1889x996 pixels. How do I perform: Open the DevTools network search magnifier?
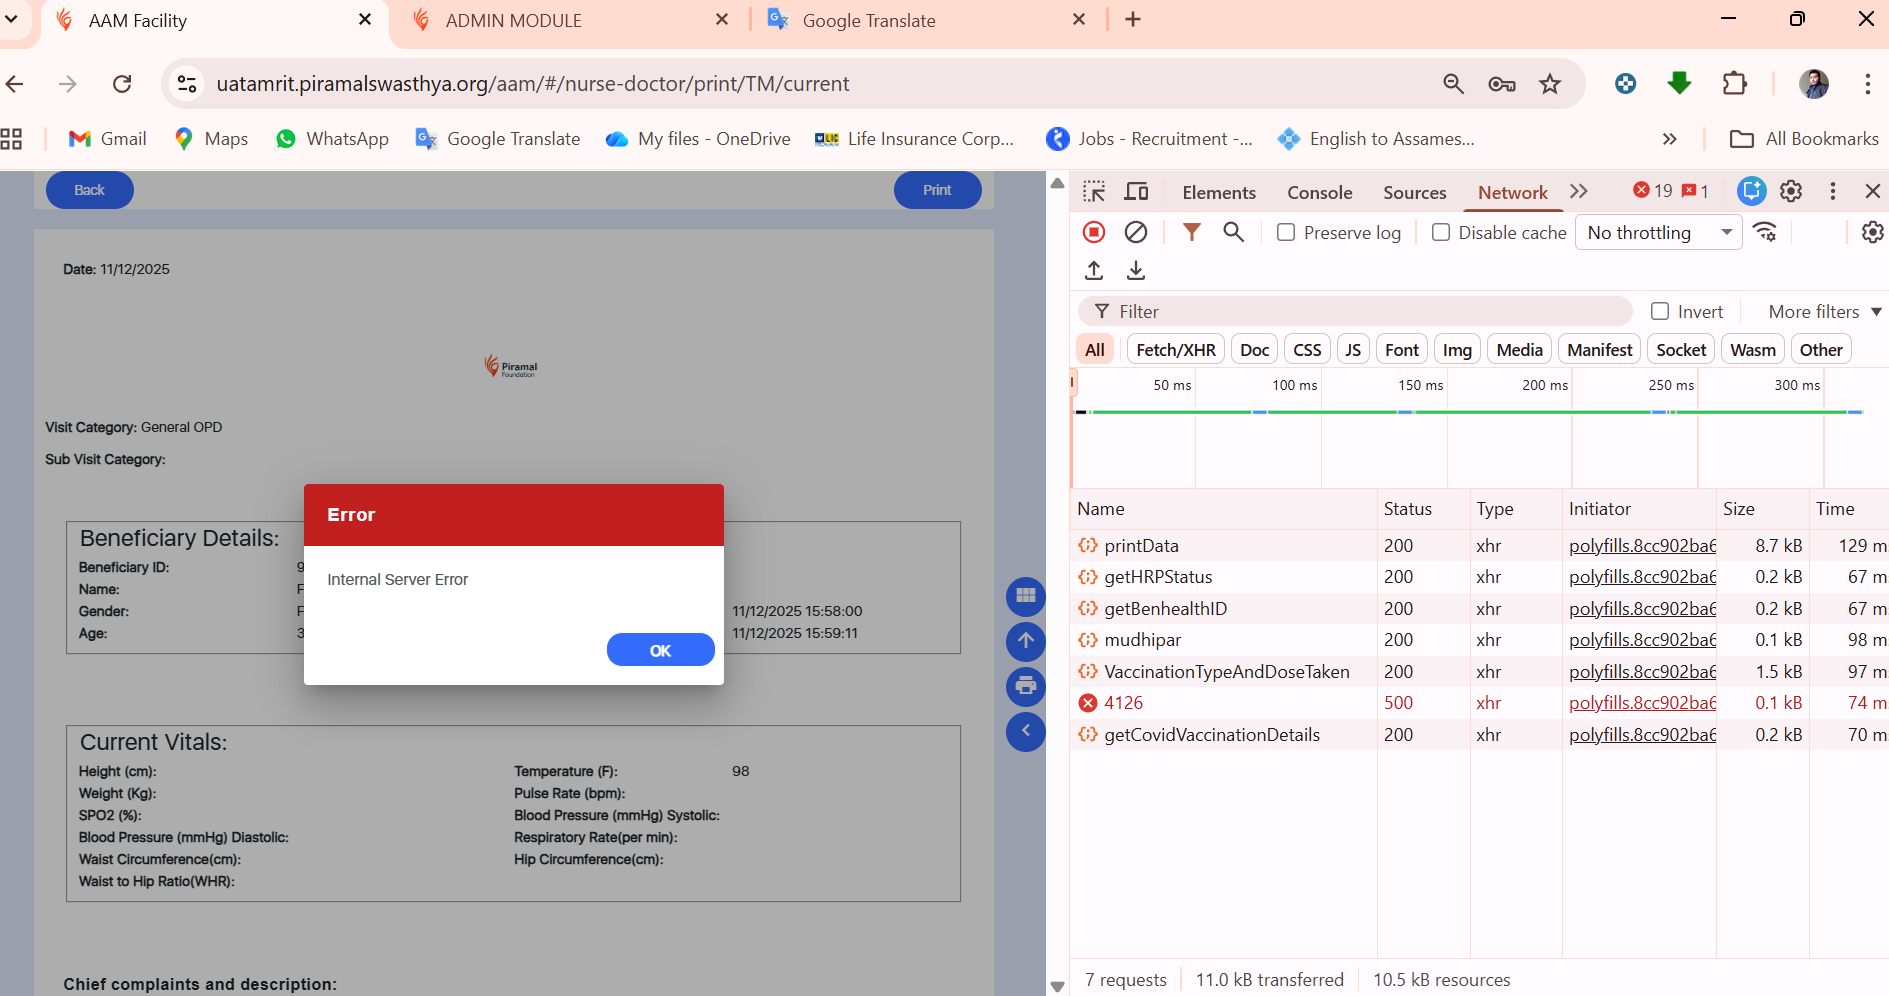(1234, 232)
